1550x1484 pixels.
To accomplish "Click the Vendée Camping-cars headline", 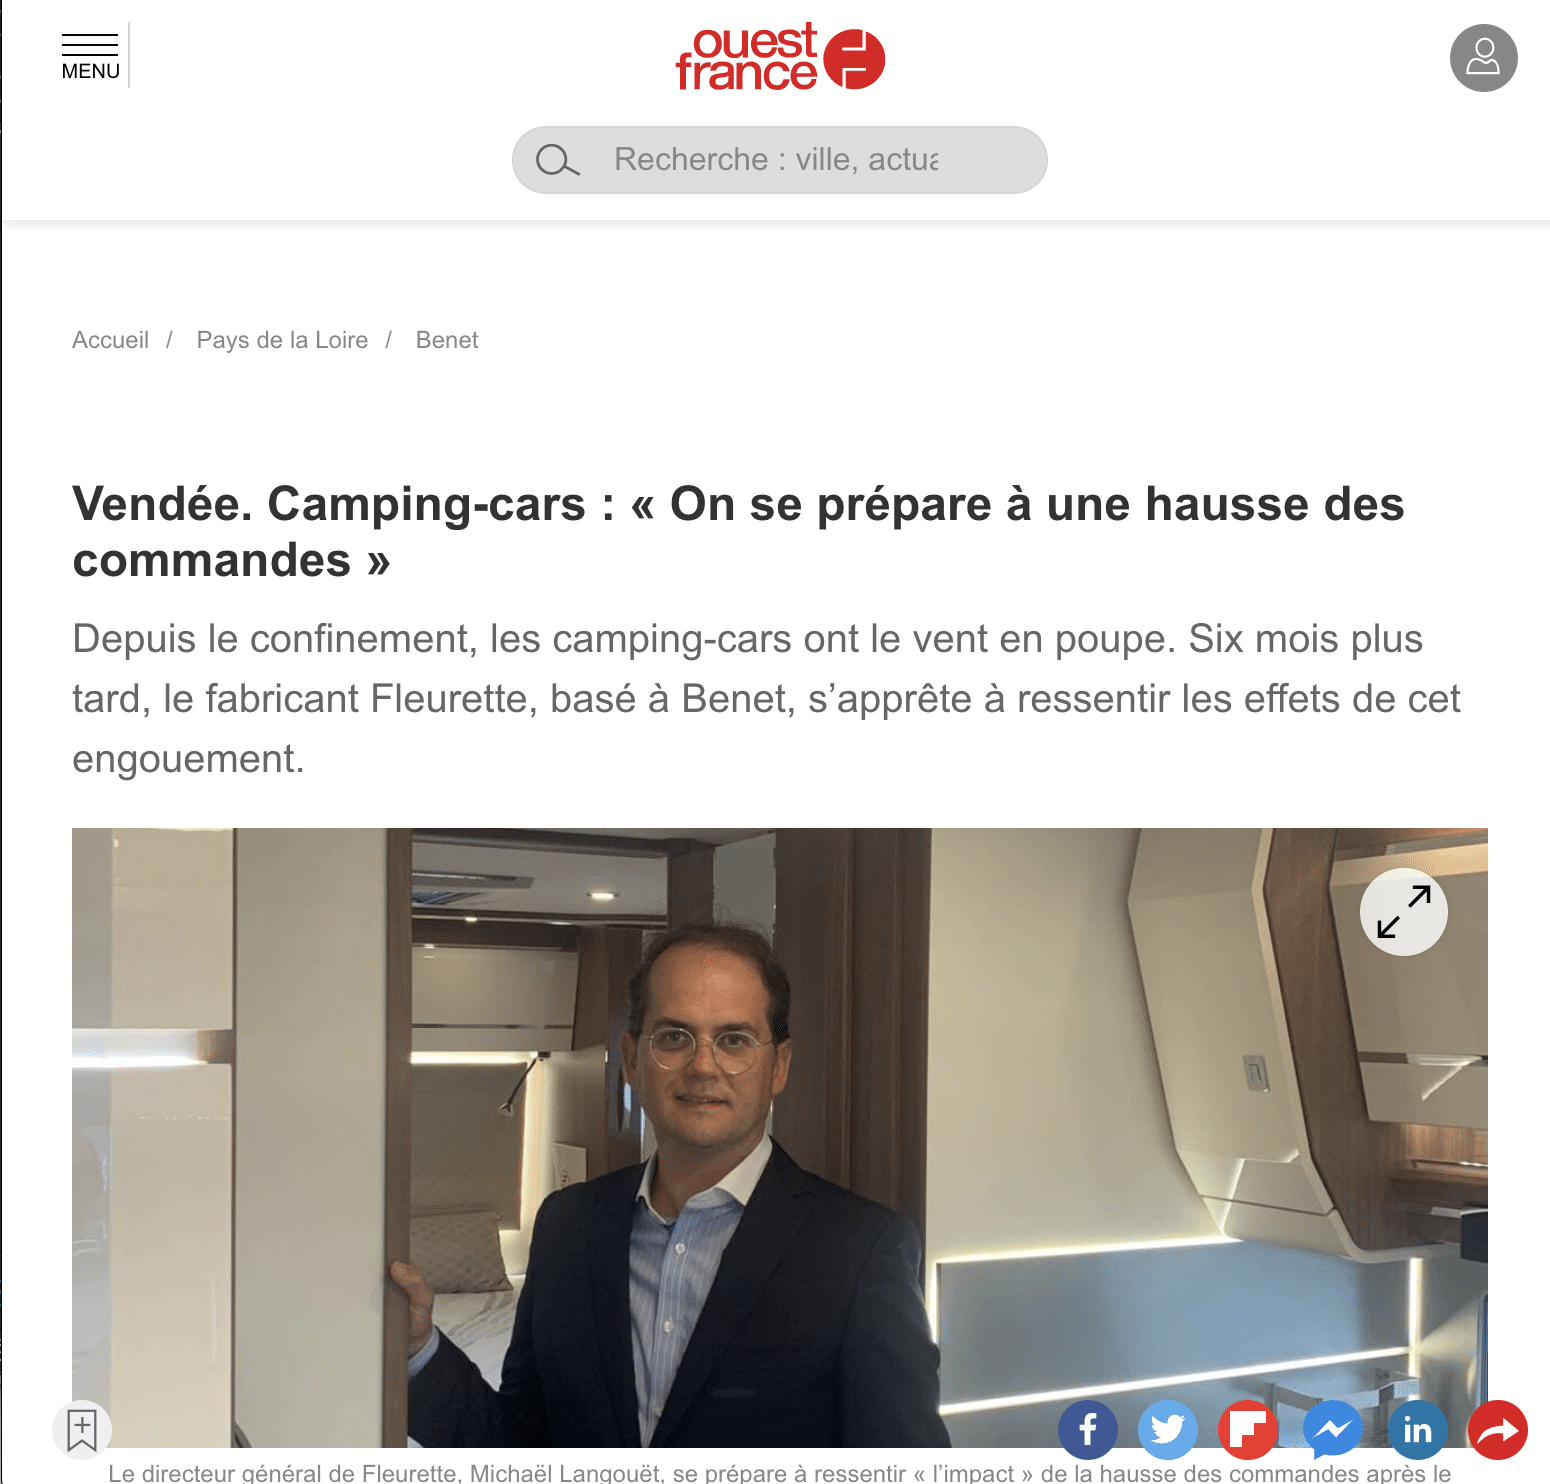I will [738, 532].
